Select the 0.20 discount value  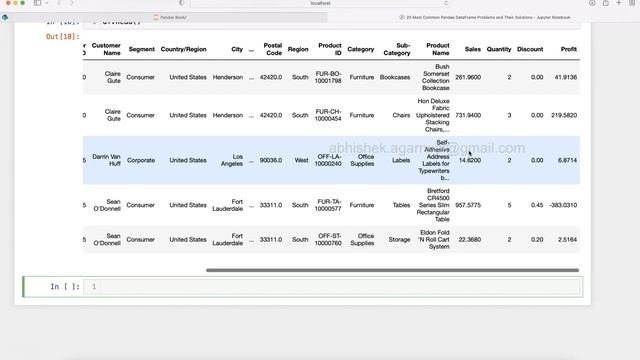coord(537,239)
